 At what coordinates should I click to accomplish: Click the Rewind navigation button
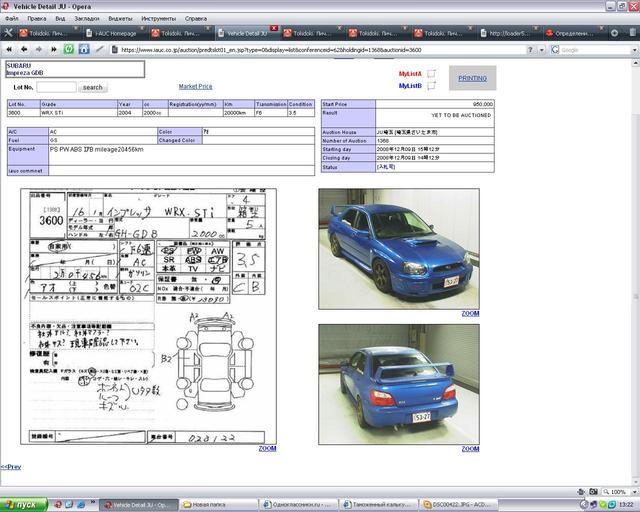pos(9,49)
